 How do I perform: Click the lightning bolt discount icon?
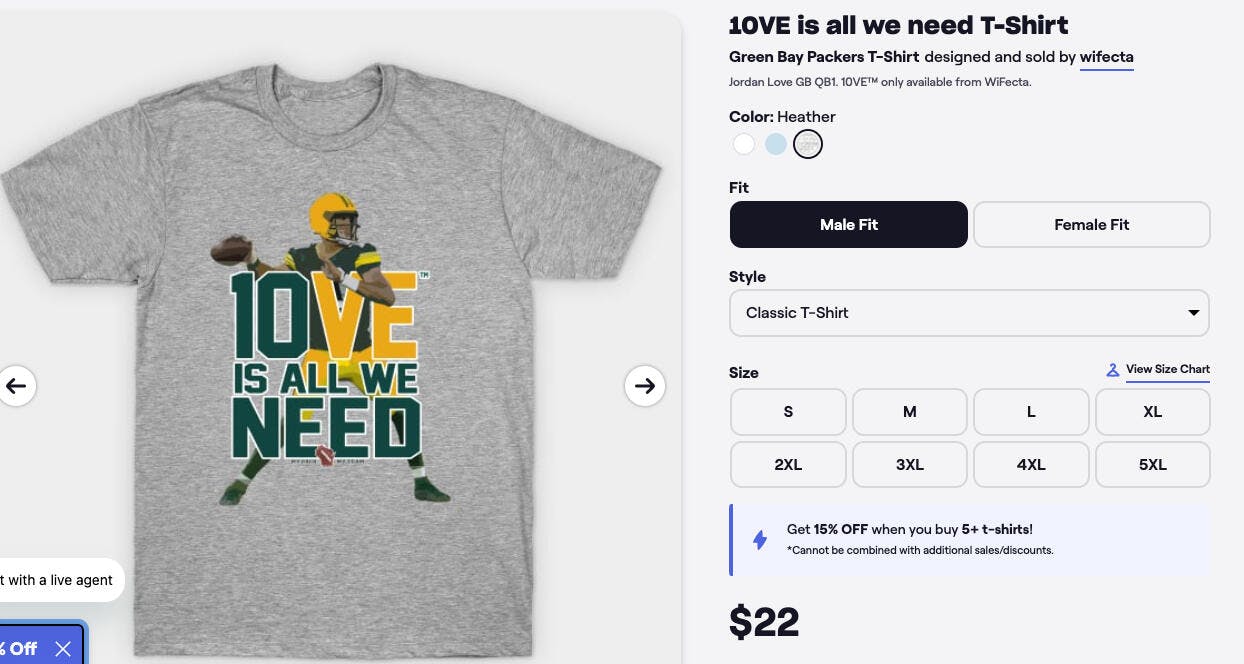[760, 540]
